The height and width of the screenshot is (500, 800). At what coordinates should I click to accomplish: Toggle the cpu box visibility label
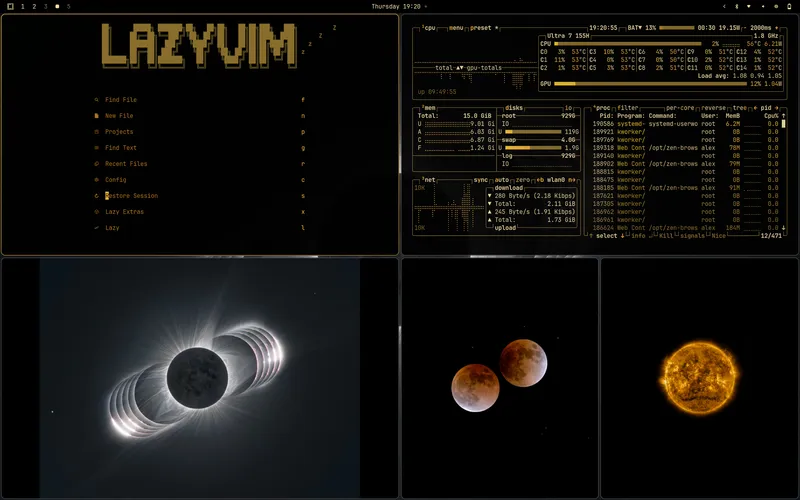coord(429,28)
